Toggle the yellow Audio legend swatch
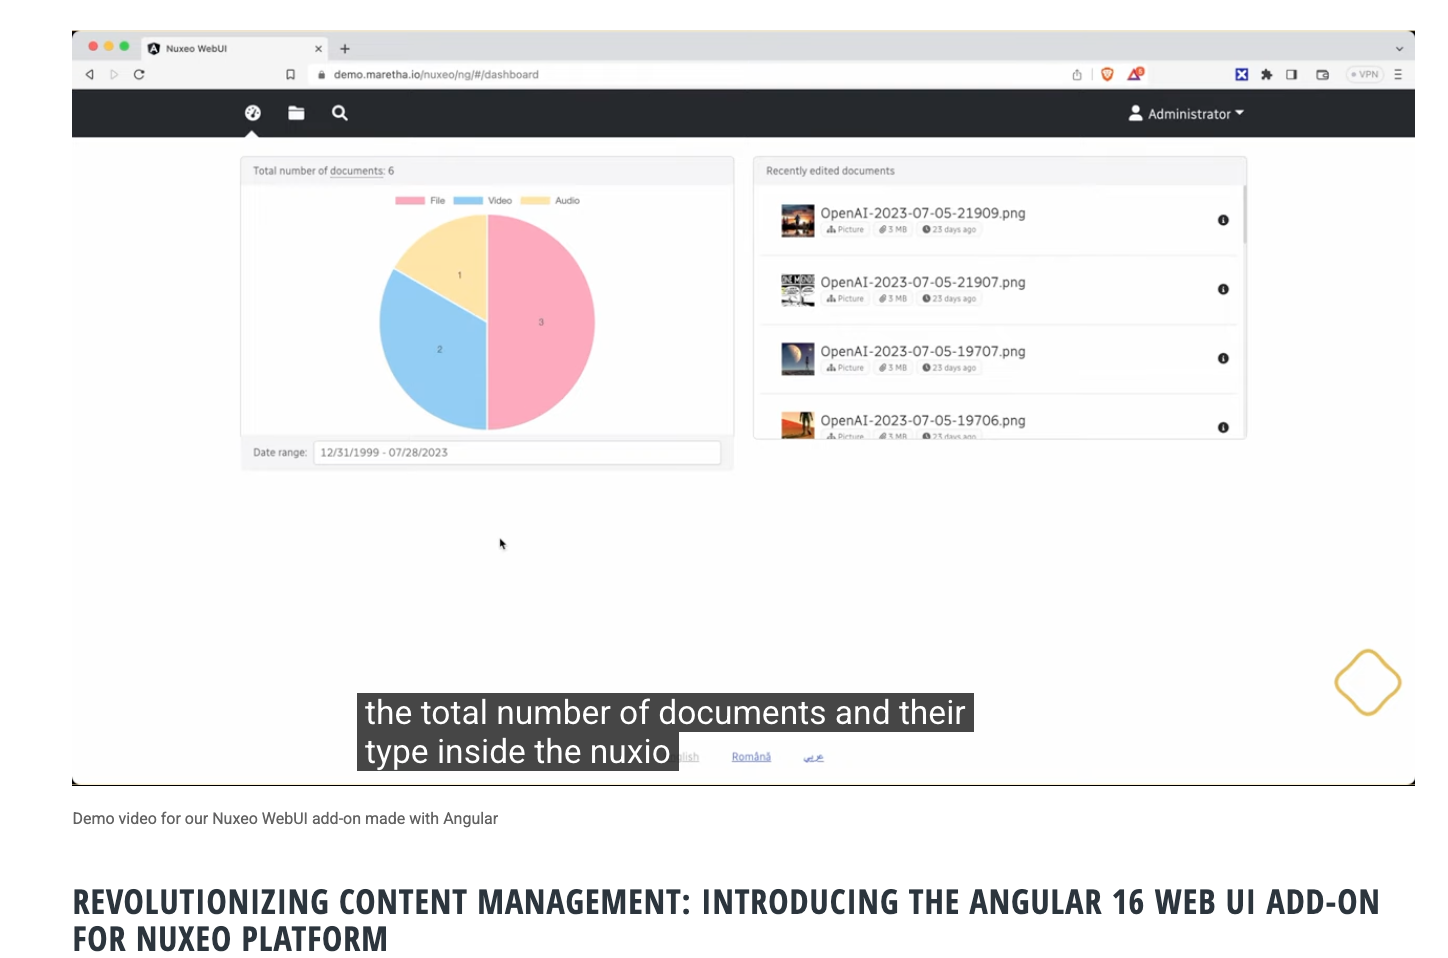Image resolution: width=1448 pixels, height=958 pixels. (535, 201)
